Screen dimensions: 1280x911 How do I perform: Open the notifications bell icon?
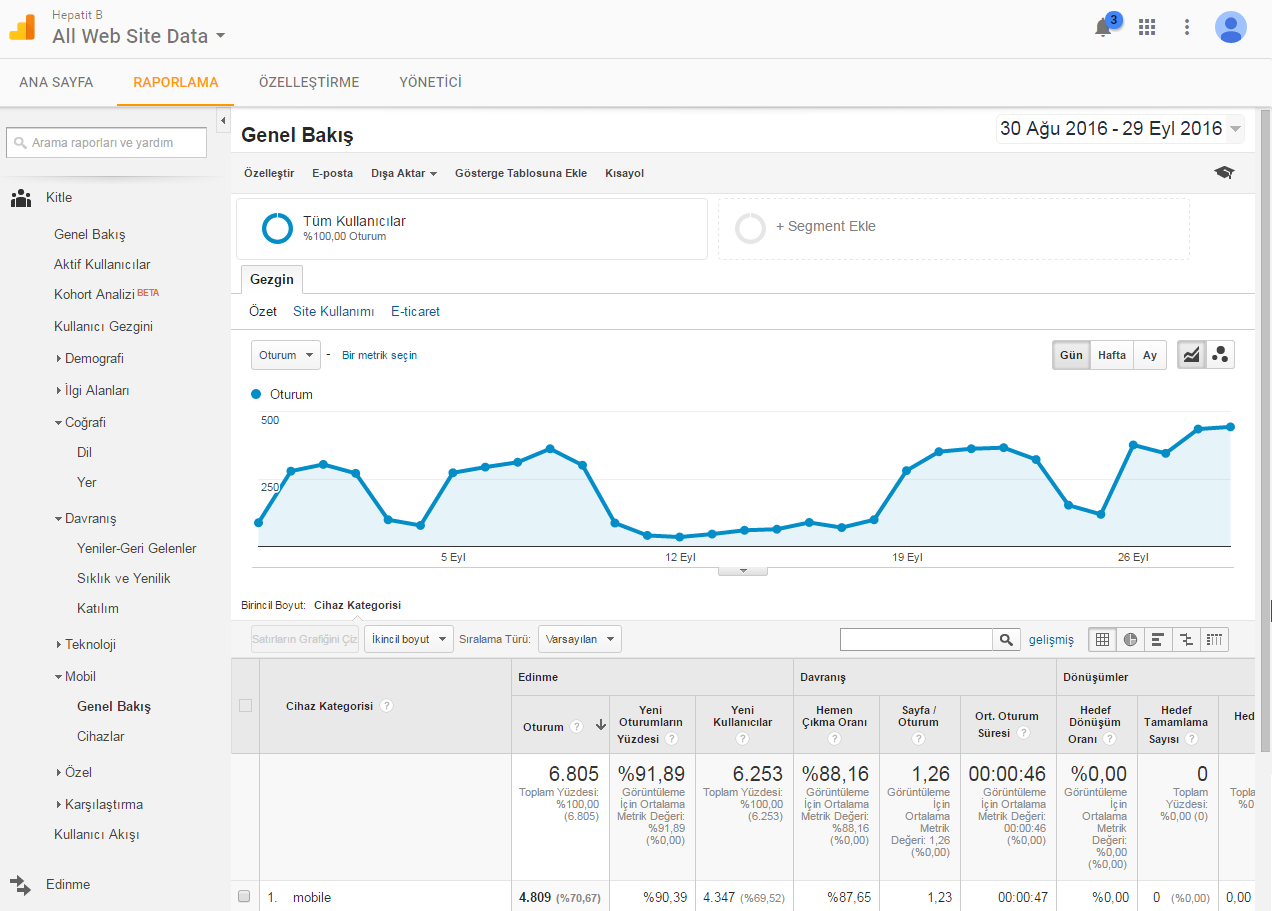[x=1103, y=27]
